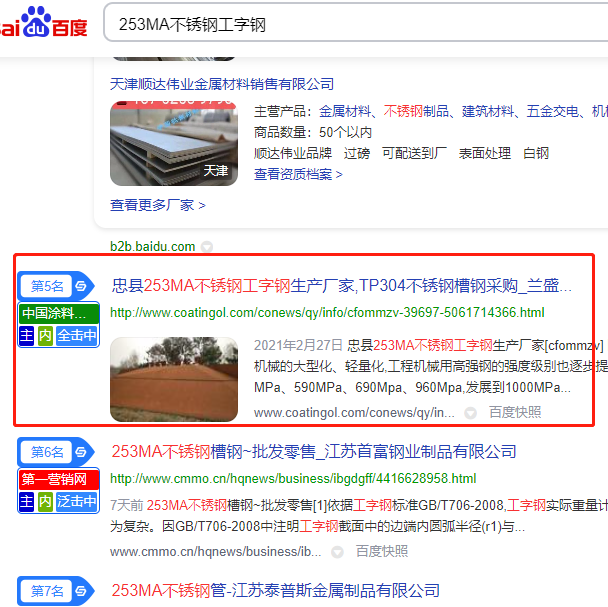Click 内 badge under 第一营销网 label
This screenshot has width=608, height=607.
45,502
